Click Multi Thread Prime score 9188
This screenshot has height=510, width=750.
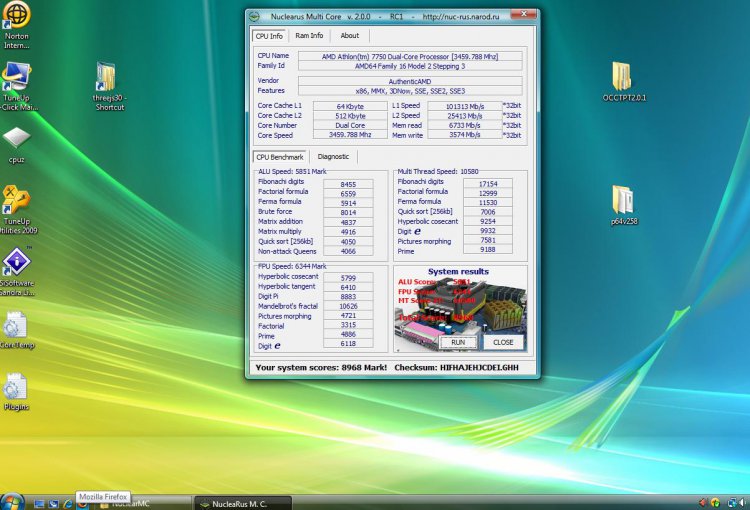coord(488,249)
